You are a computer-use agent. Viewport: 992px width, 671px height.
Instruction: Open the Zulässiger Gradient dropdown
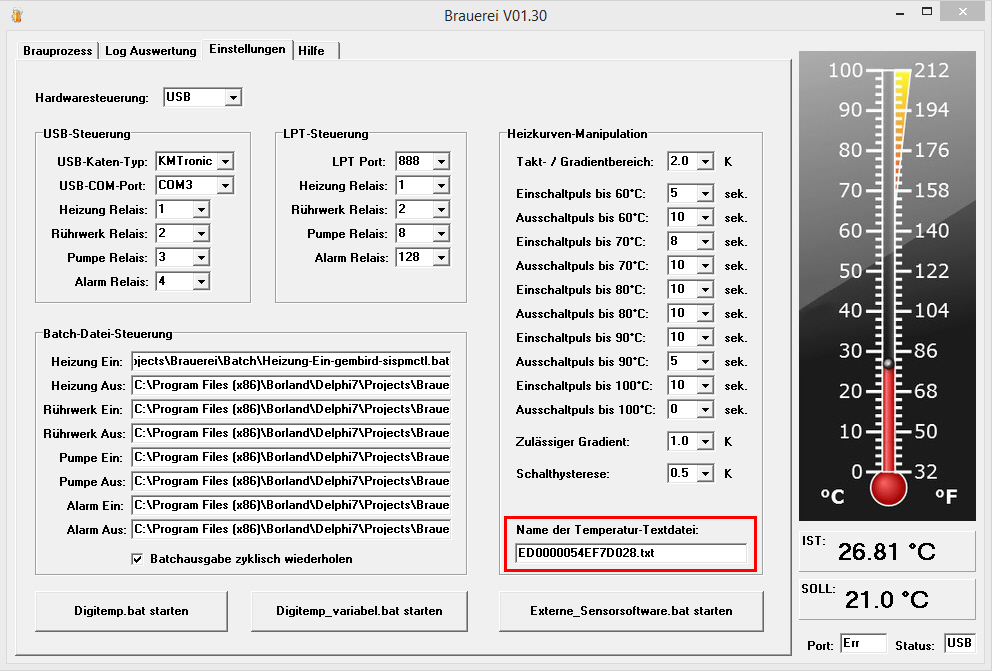pos(705,442)
